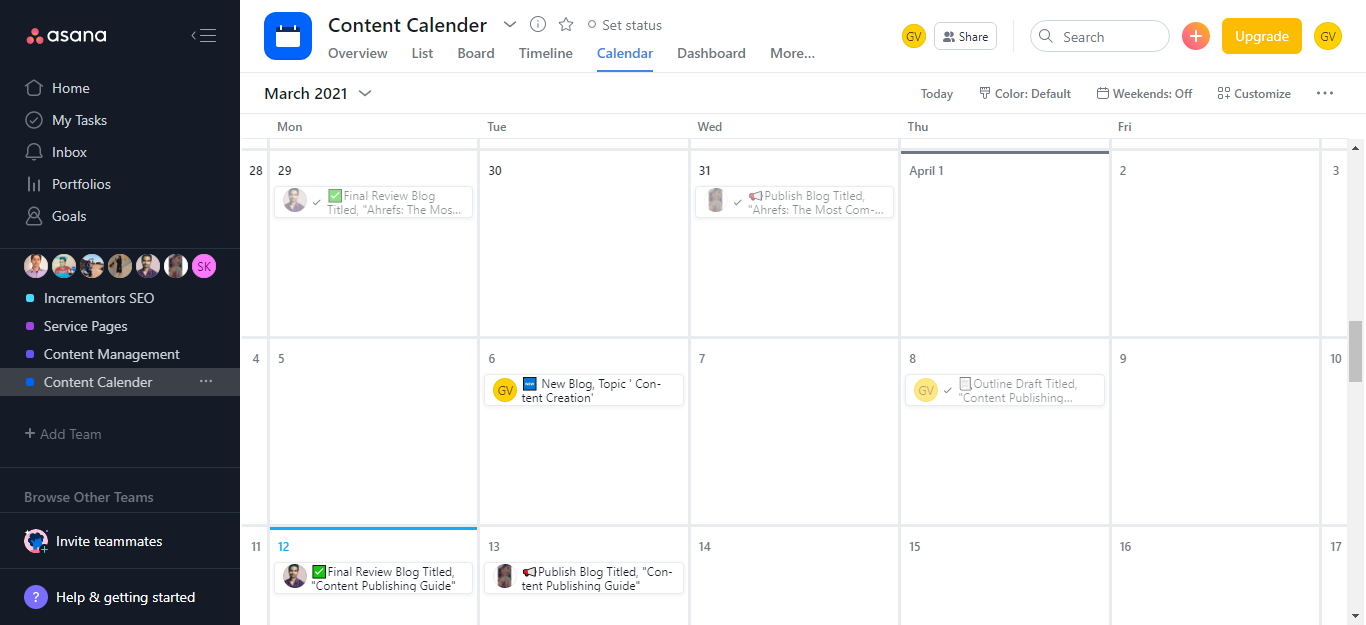Open the project title dropdown arrow
1366x625 pixels.
click(x=510, y=25)
